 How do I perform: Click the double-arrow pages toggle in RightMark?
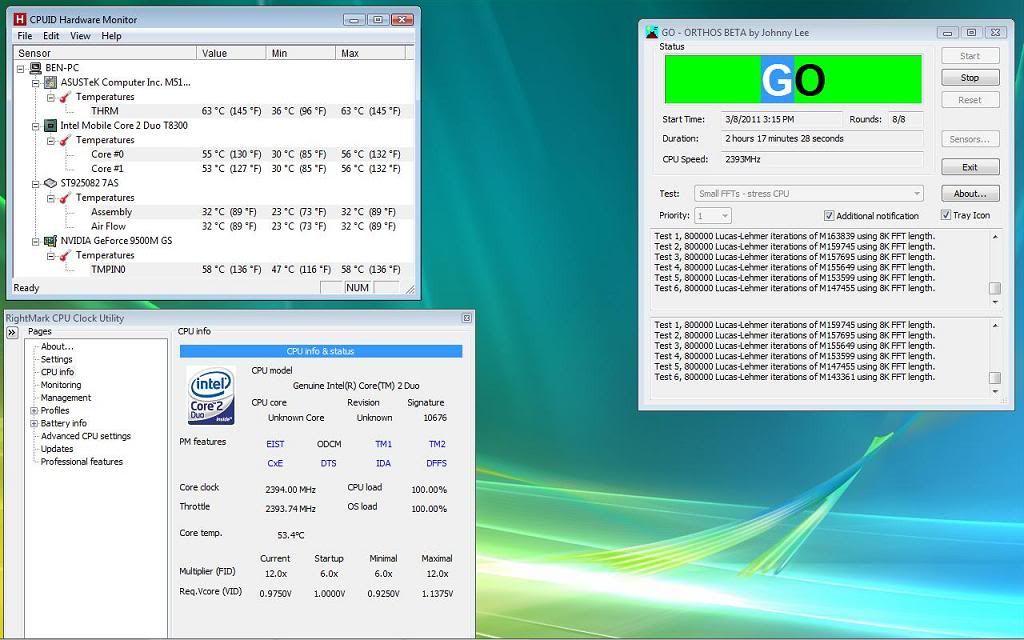12,332
